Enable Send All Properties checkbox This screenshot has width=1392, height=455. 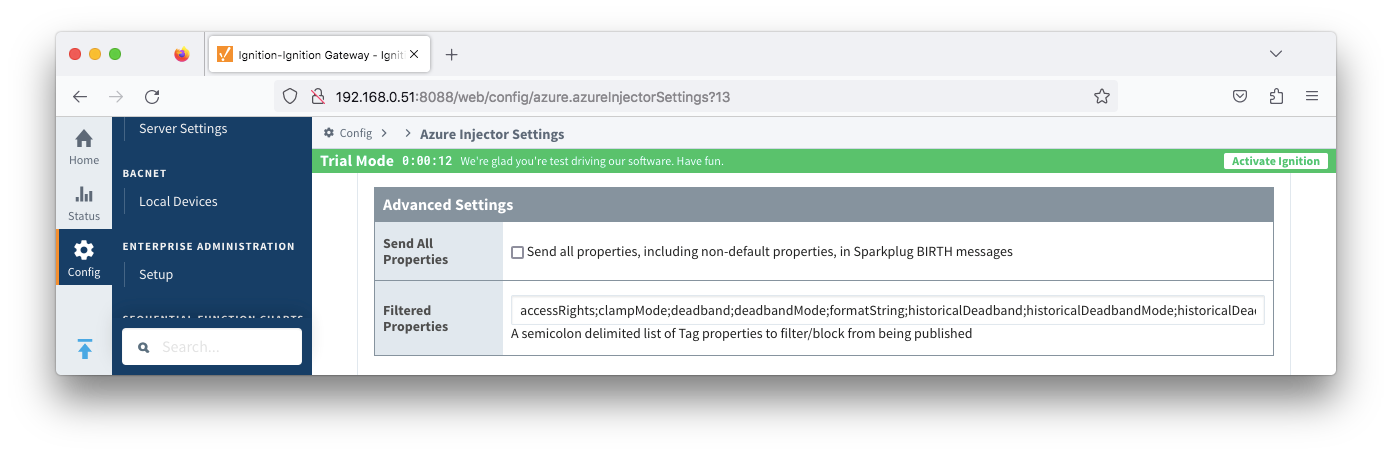(x=517, y=252)
